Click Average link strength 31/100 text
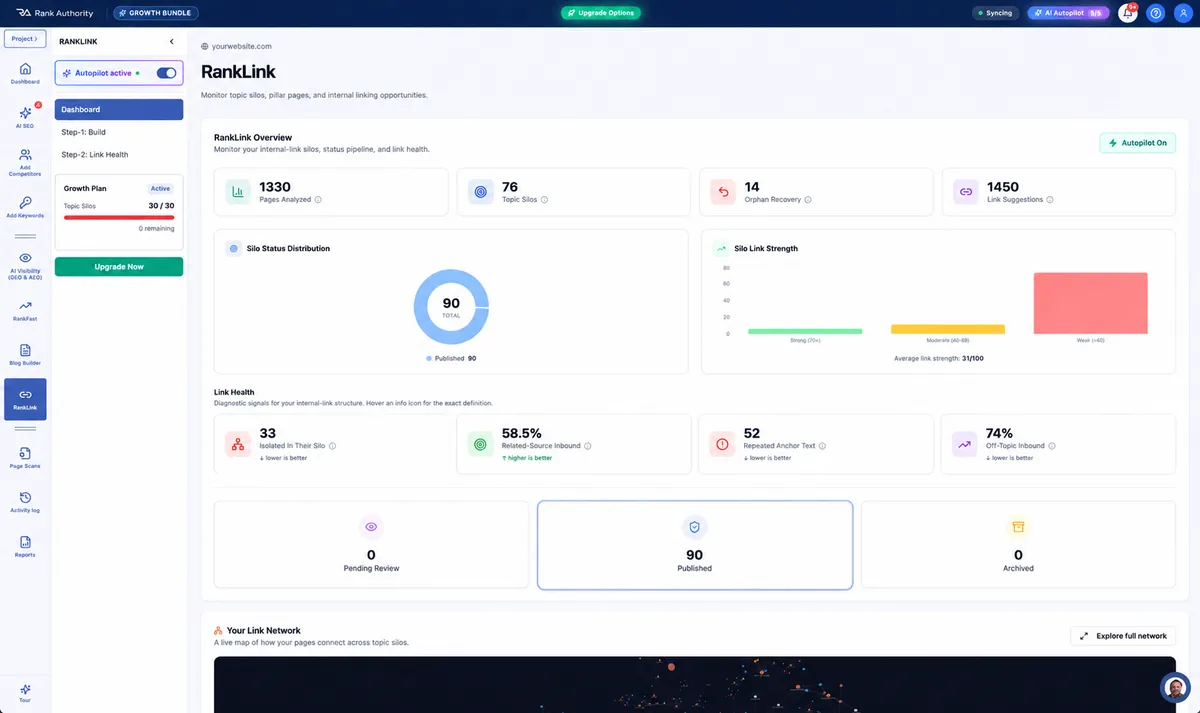The width and height of the screenshot is (1200, 713). point(938,358)
